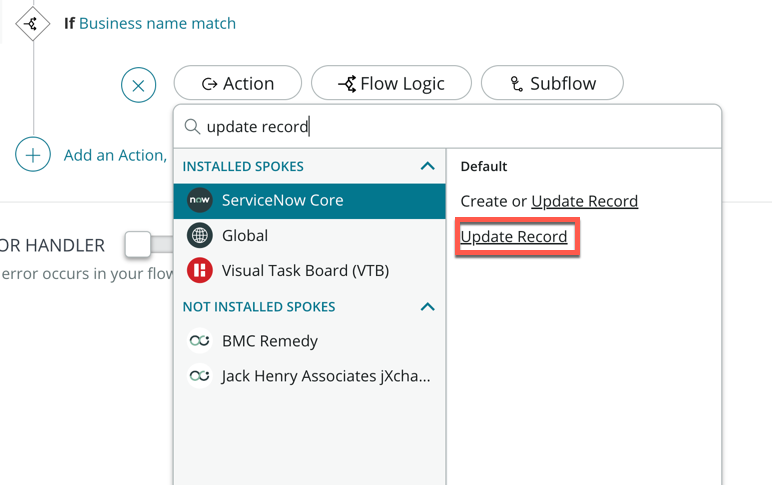Click the Jack Henry Associates spoke icon
772x485 pixels.
tap(200, 377)
